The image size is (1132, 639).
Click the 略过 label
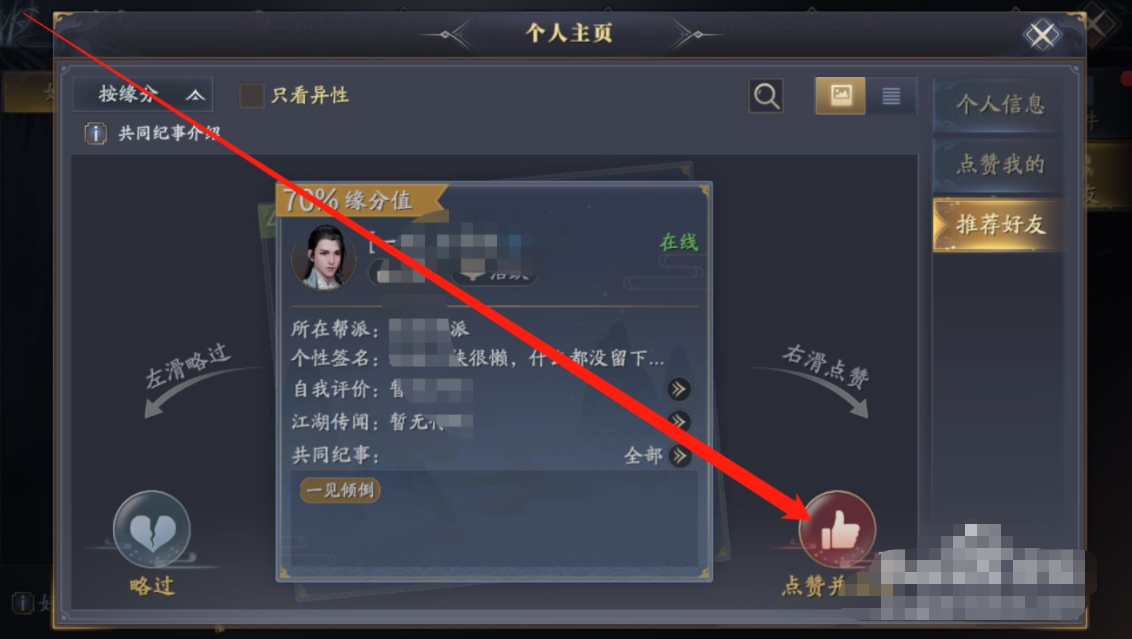(152, 586)
